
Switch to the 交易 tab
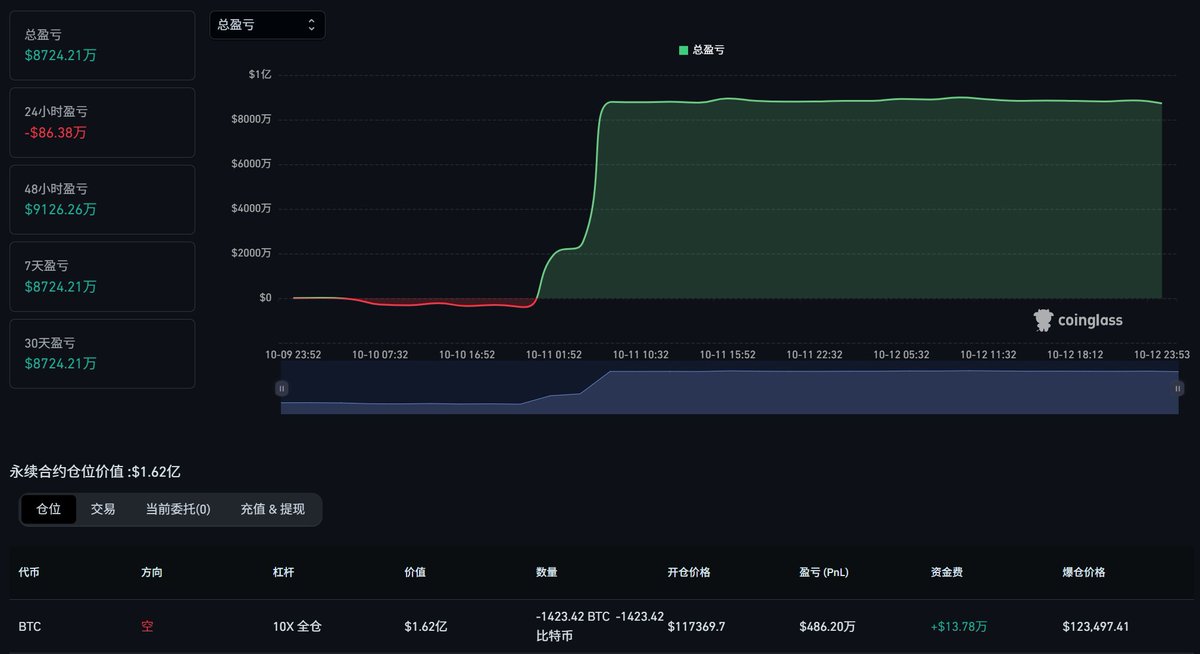point(103,509)
